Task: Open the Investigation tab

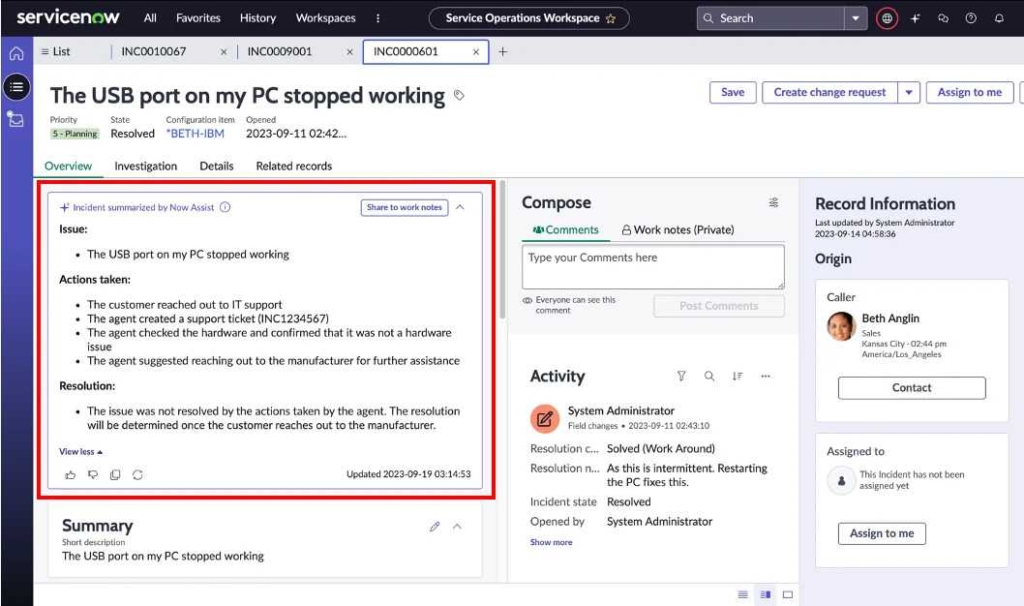Action: coord(146,166)
